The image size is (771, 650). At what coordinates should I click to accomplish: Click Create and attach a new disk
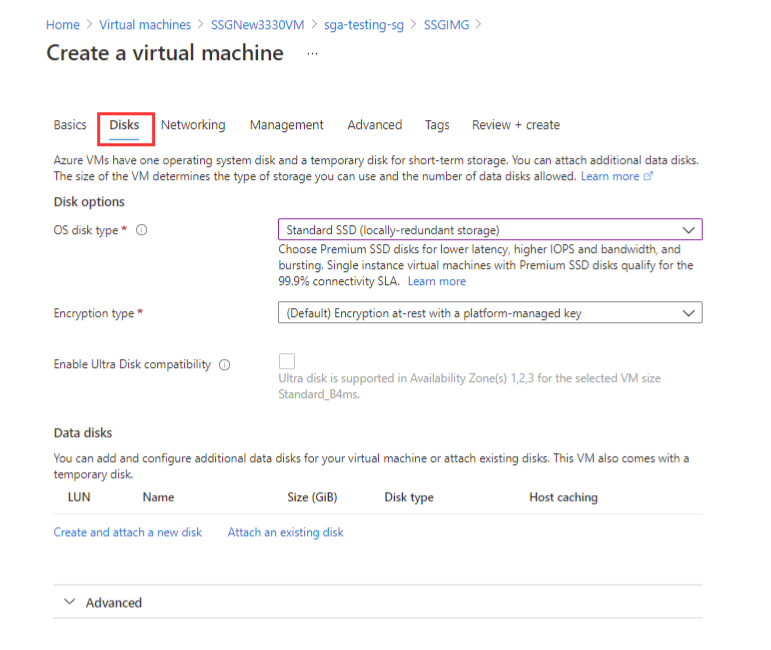click(127, 532)
